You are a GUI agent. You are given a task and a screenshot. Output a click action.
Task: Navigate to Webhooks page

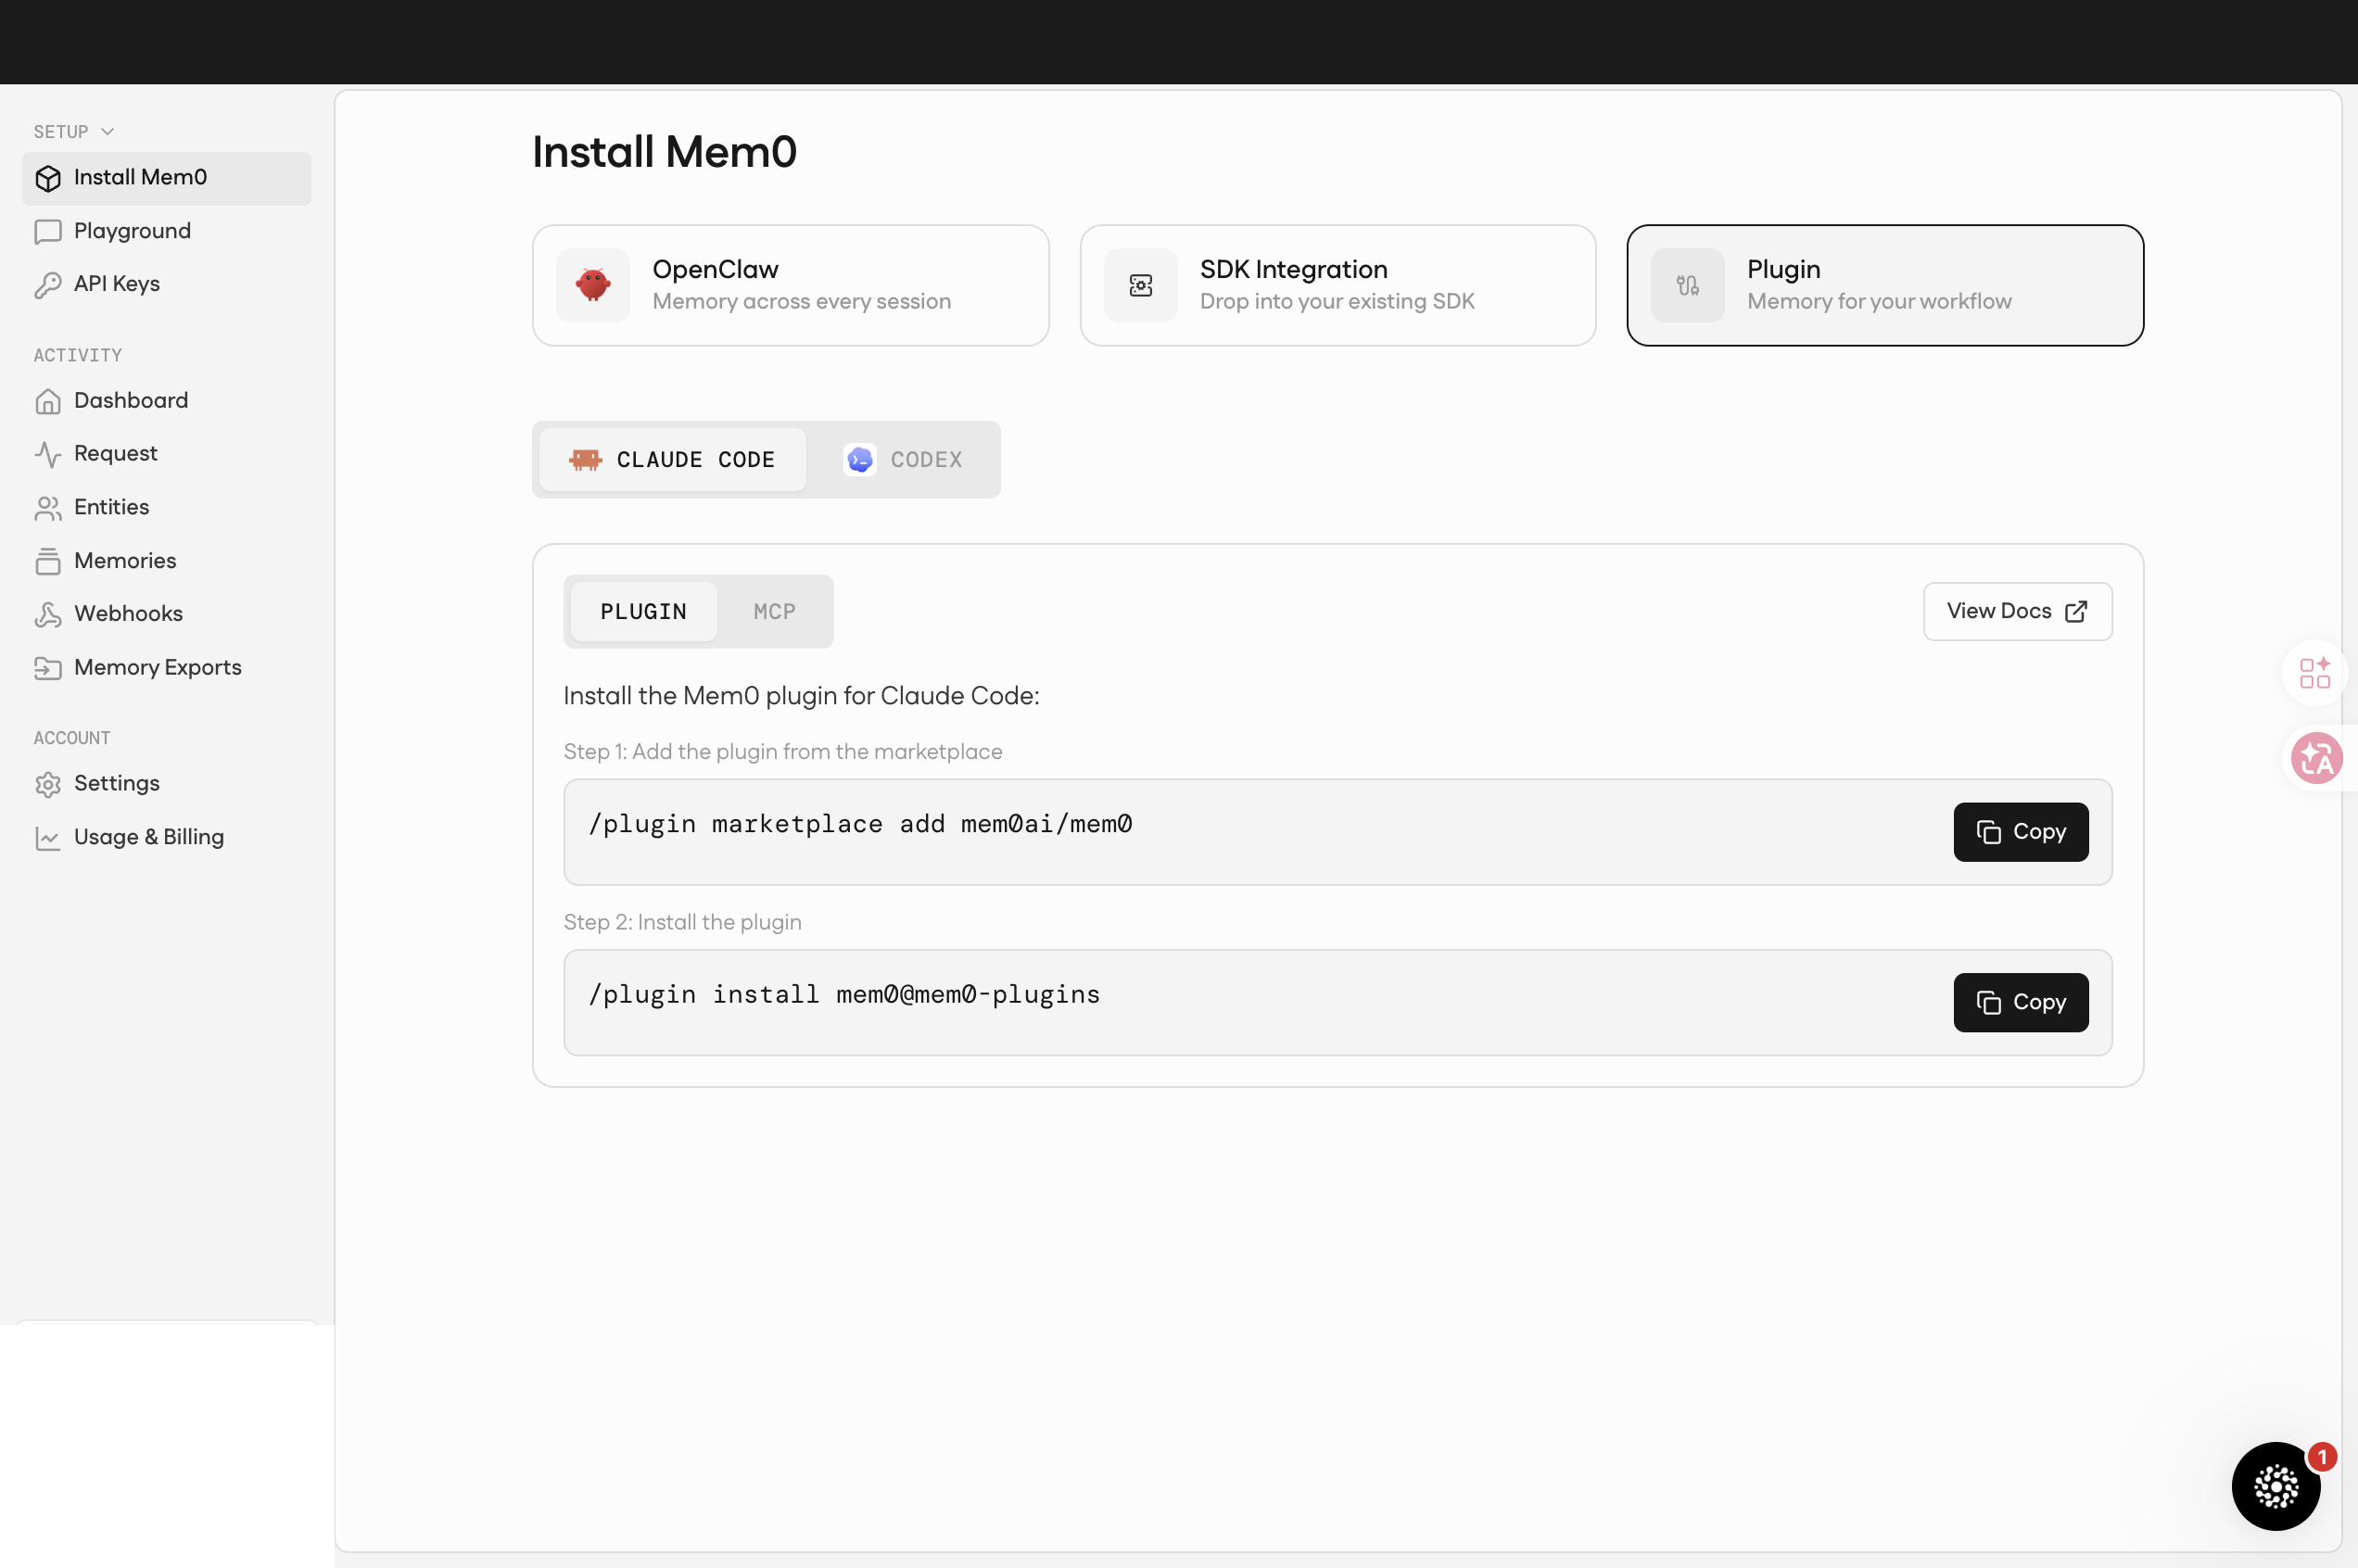pyautogui.click(x=166, y=614)
